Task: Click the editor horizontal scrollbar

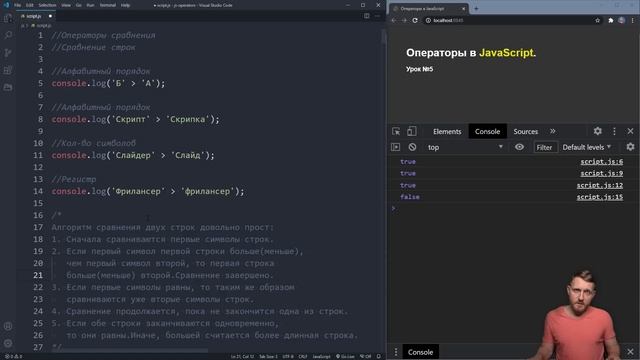Action: [130, 350]
